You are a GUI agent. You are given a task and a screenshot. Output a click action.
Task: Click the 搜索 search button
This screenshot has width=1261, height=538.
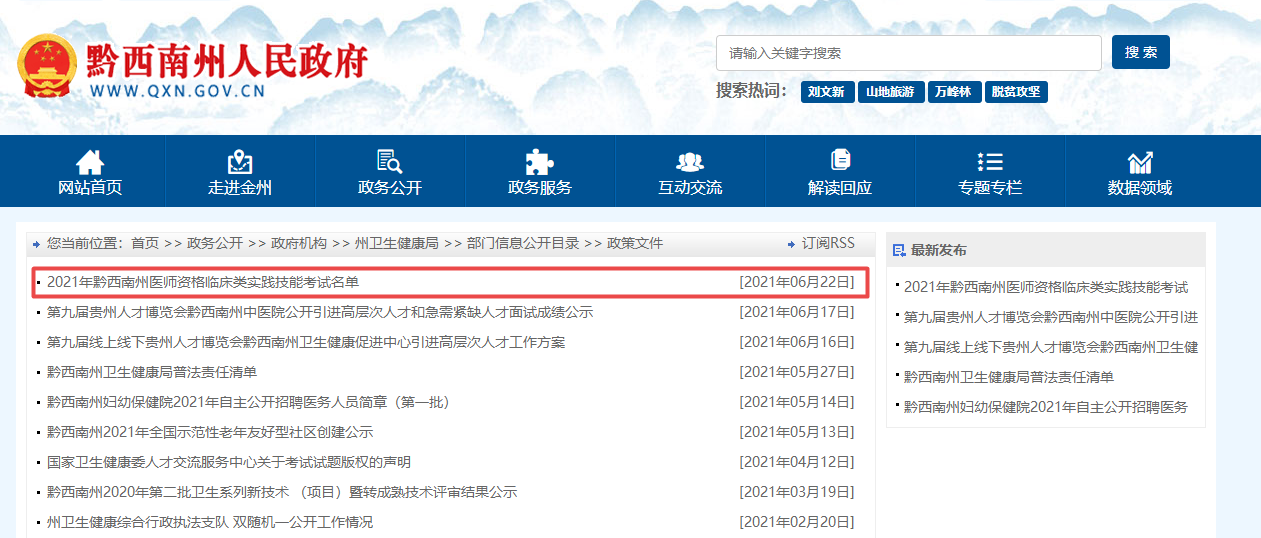1140,53
